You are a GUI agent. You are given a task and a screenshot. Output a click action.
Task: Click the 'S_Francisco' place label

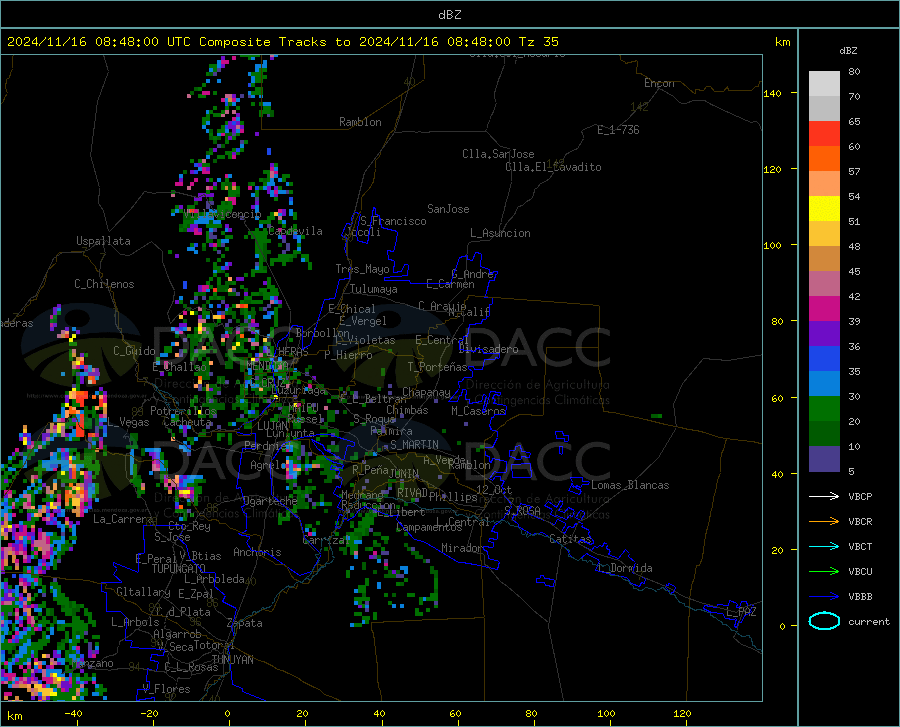(393, 221)
